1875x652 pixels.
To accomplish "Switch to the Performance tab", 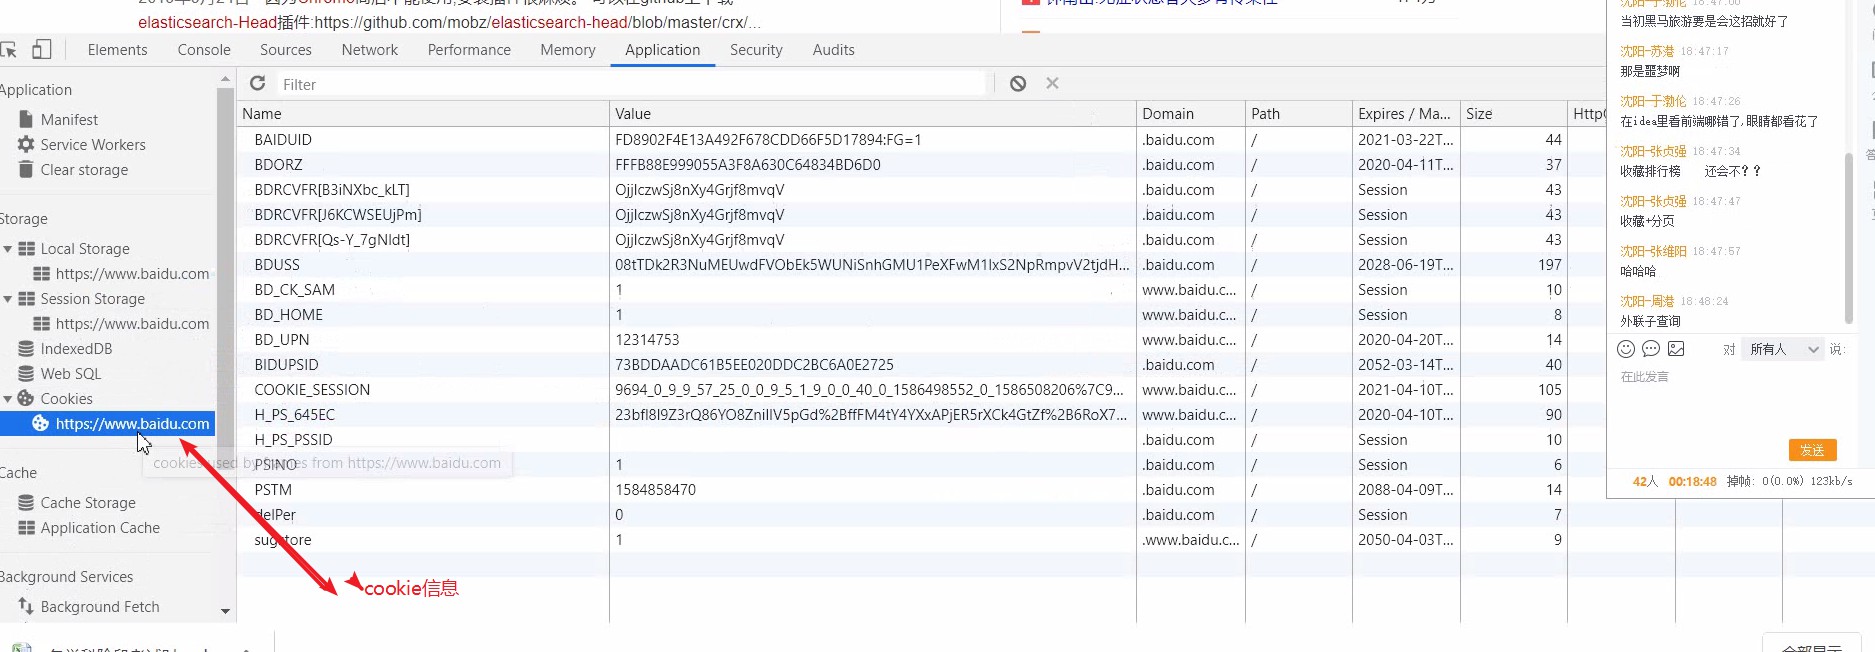I will tap(469, 49).
